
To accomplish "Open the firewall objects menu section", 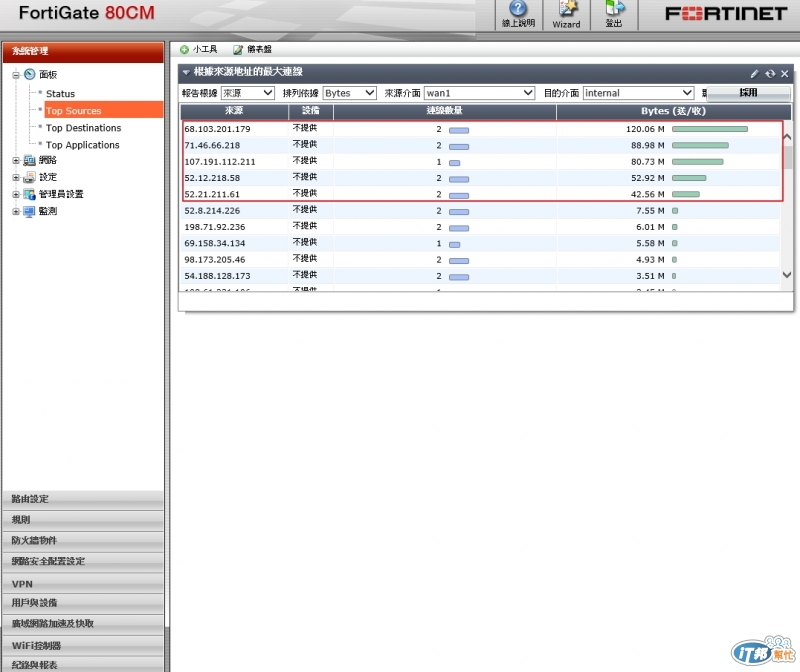I will point(83,540).
